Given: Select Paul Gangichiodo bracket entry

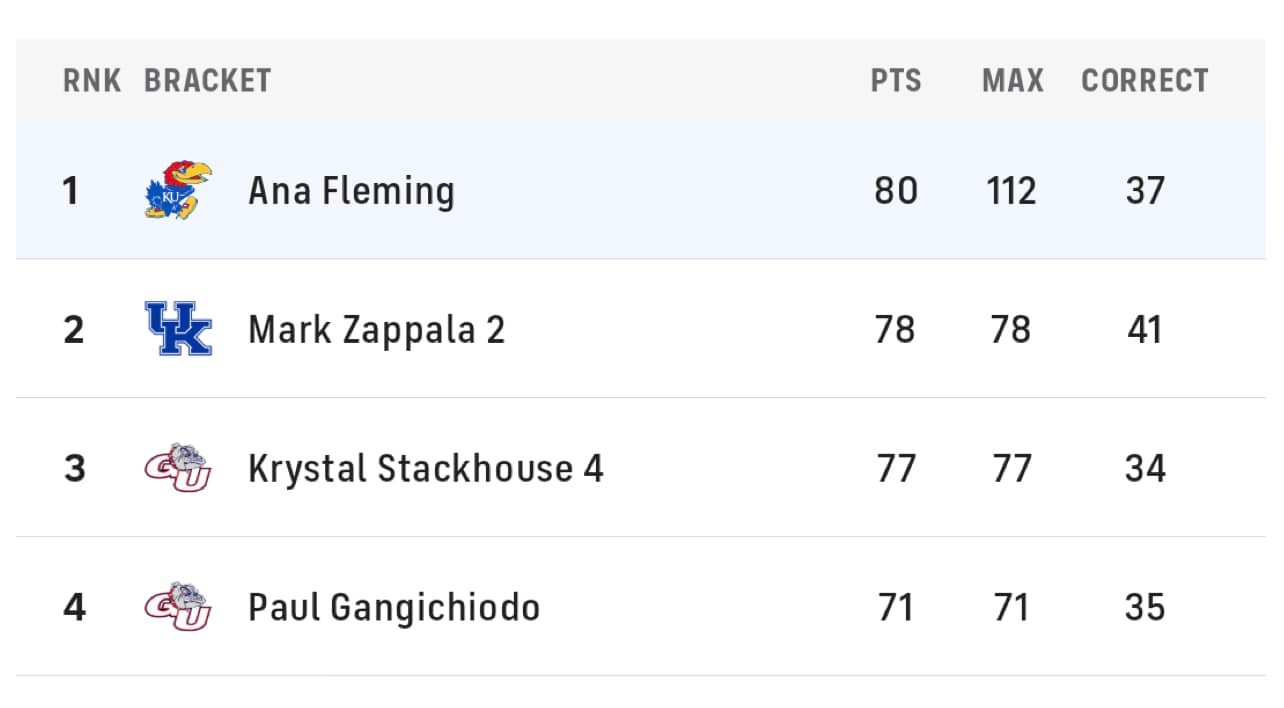Looking at the screenshot, I should point(394,607).
